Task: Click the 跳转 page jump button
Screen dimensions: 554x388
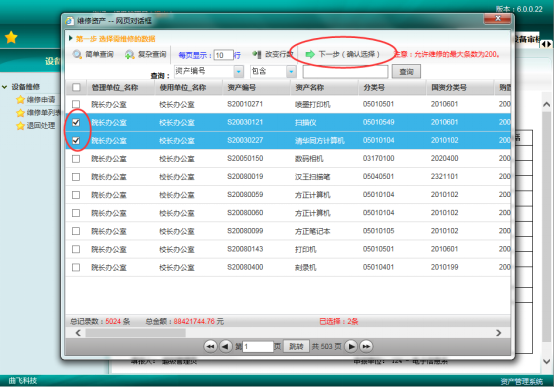Action: point(296,347)
